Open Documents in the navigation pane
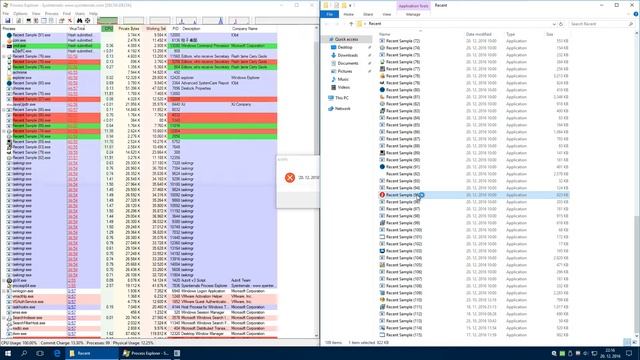This screenshot has height=360, width=640. coord(348,63)
